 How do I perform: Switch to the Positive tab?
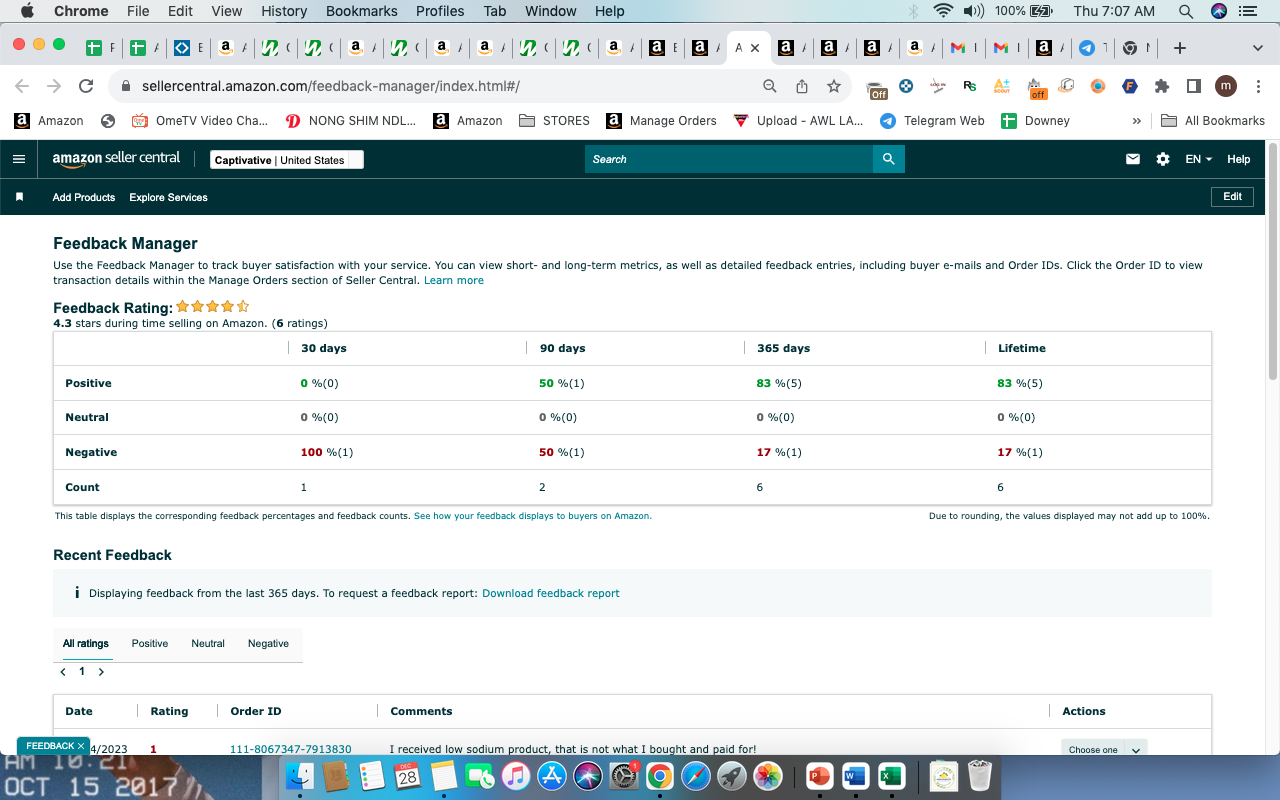pos(150,644)
